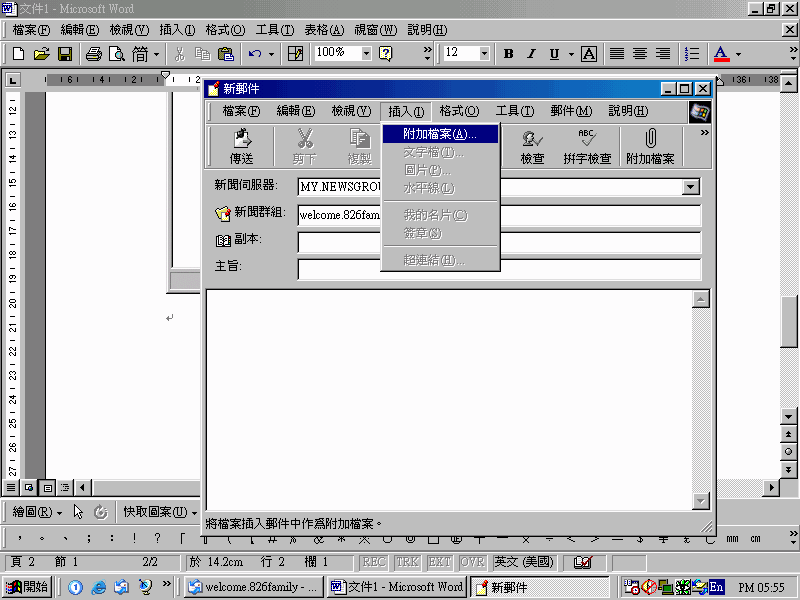The image size is (800, 600).
Task: Expand the 簡 conversion dropdown arrow
Action: coord(156,54)
